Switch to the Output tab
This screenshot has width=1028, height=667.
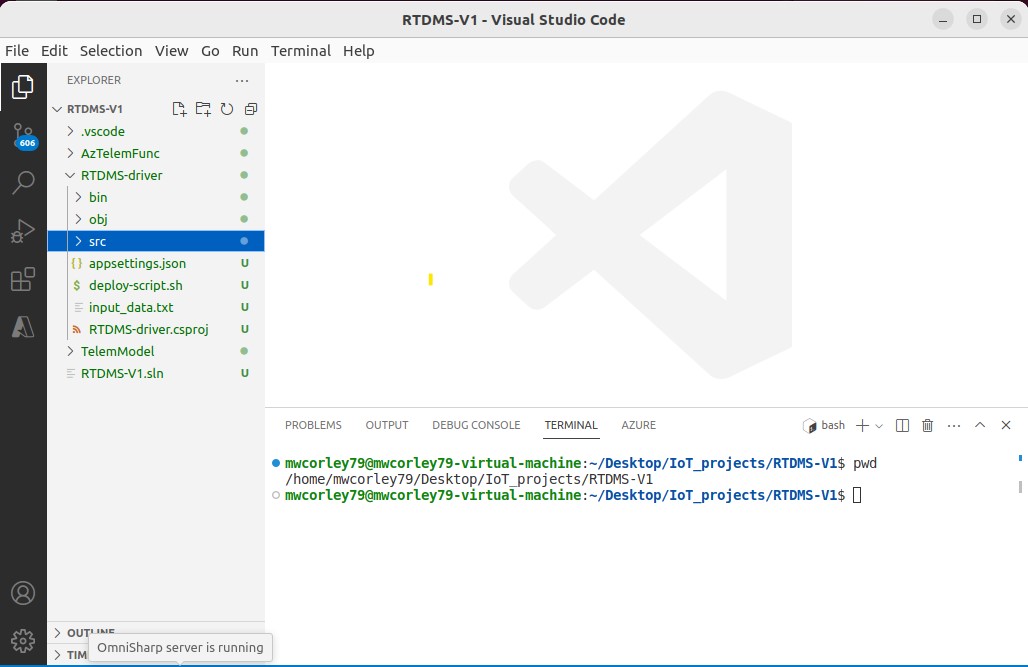[387, 426]
